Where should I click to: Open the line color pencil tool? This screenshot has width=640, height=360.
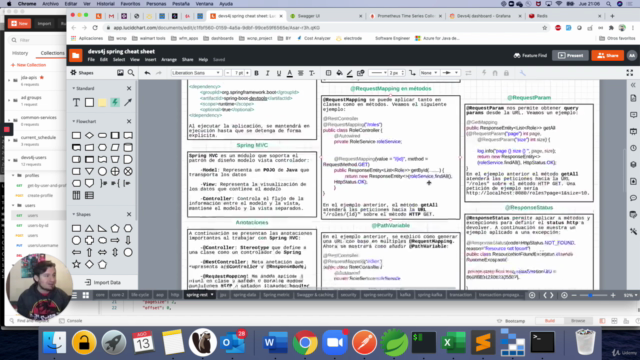pos(350,73)
